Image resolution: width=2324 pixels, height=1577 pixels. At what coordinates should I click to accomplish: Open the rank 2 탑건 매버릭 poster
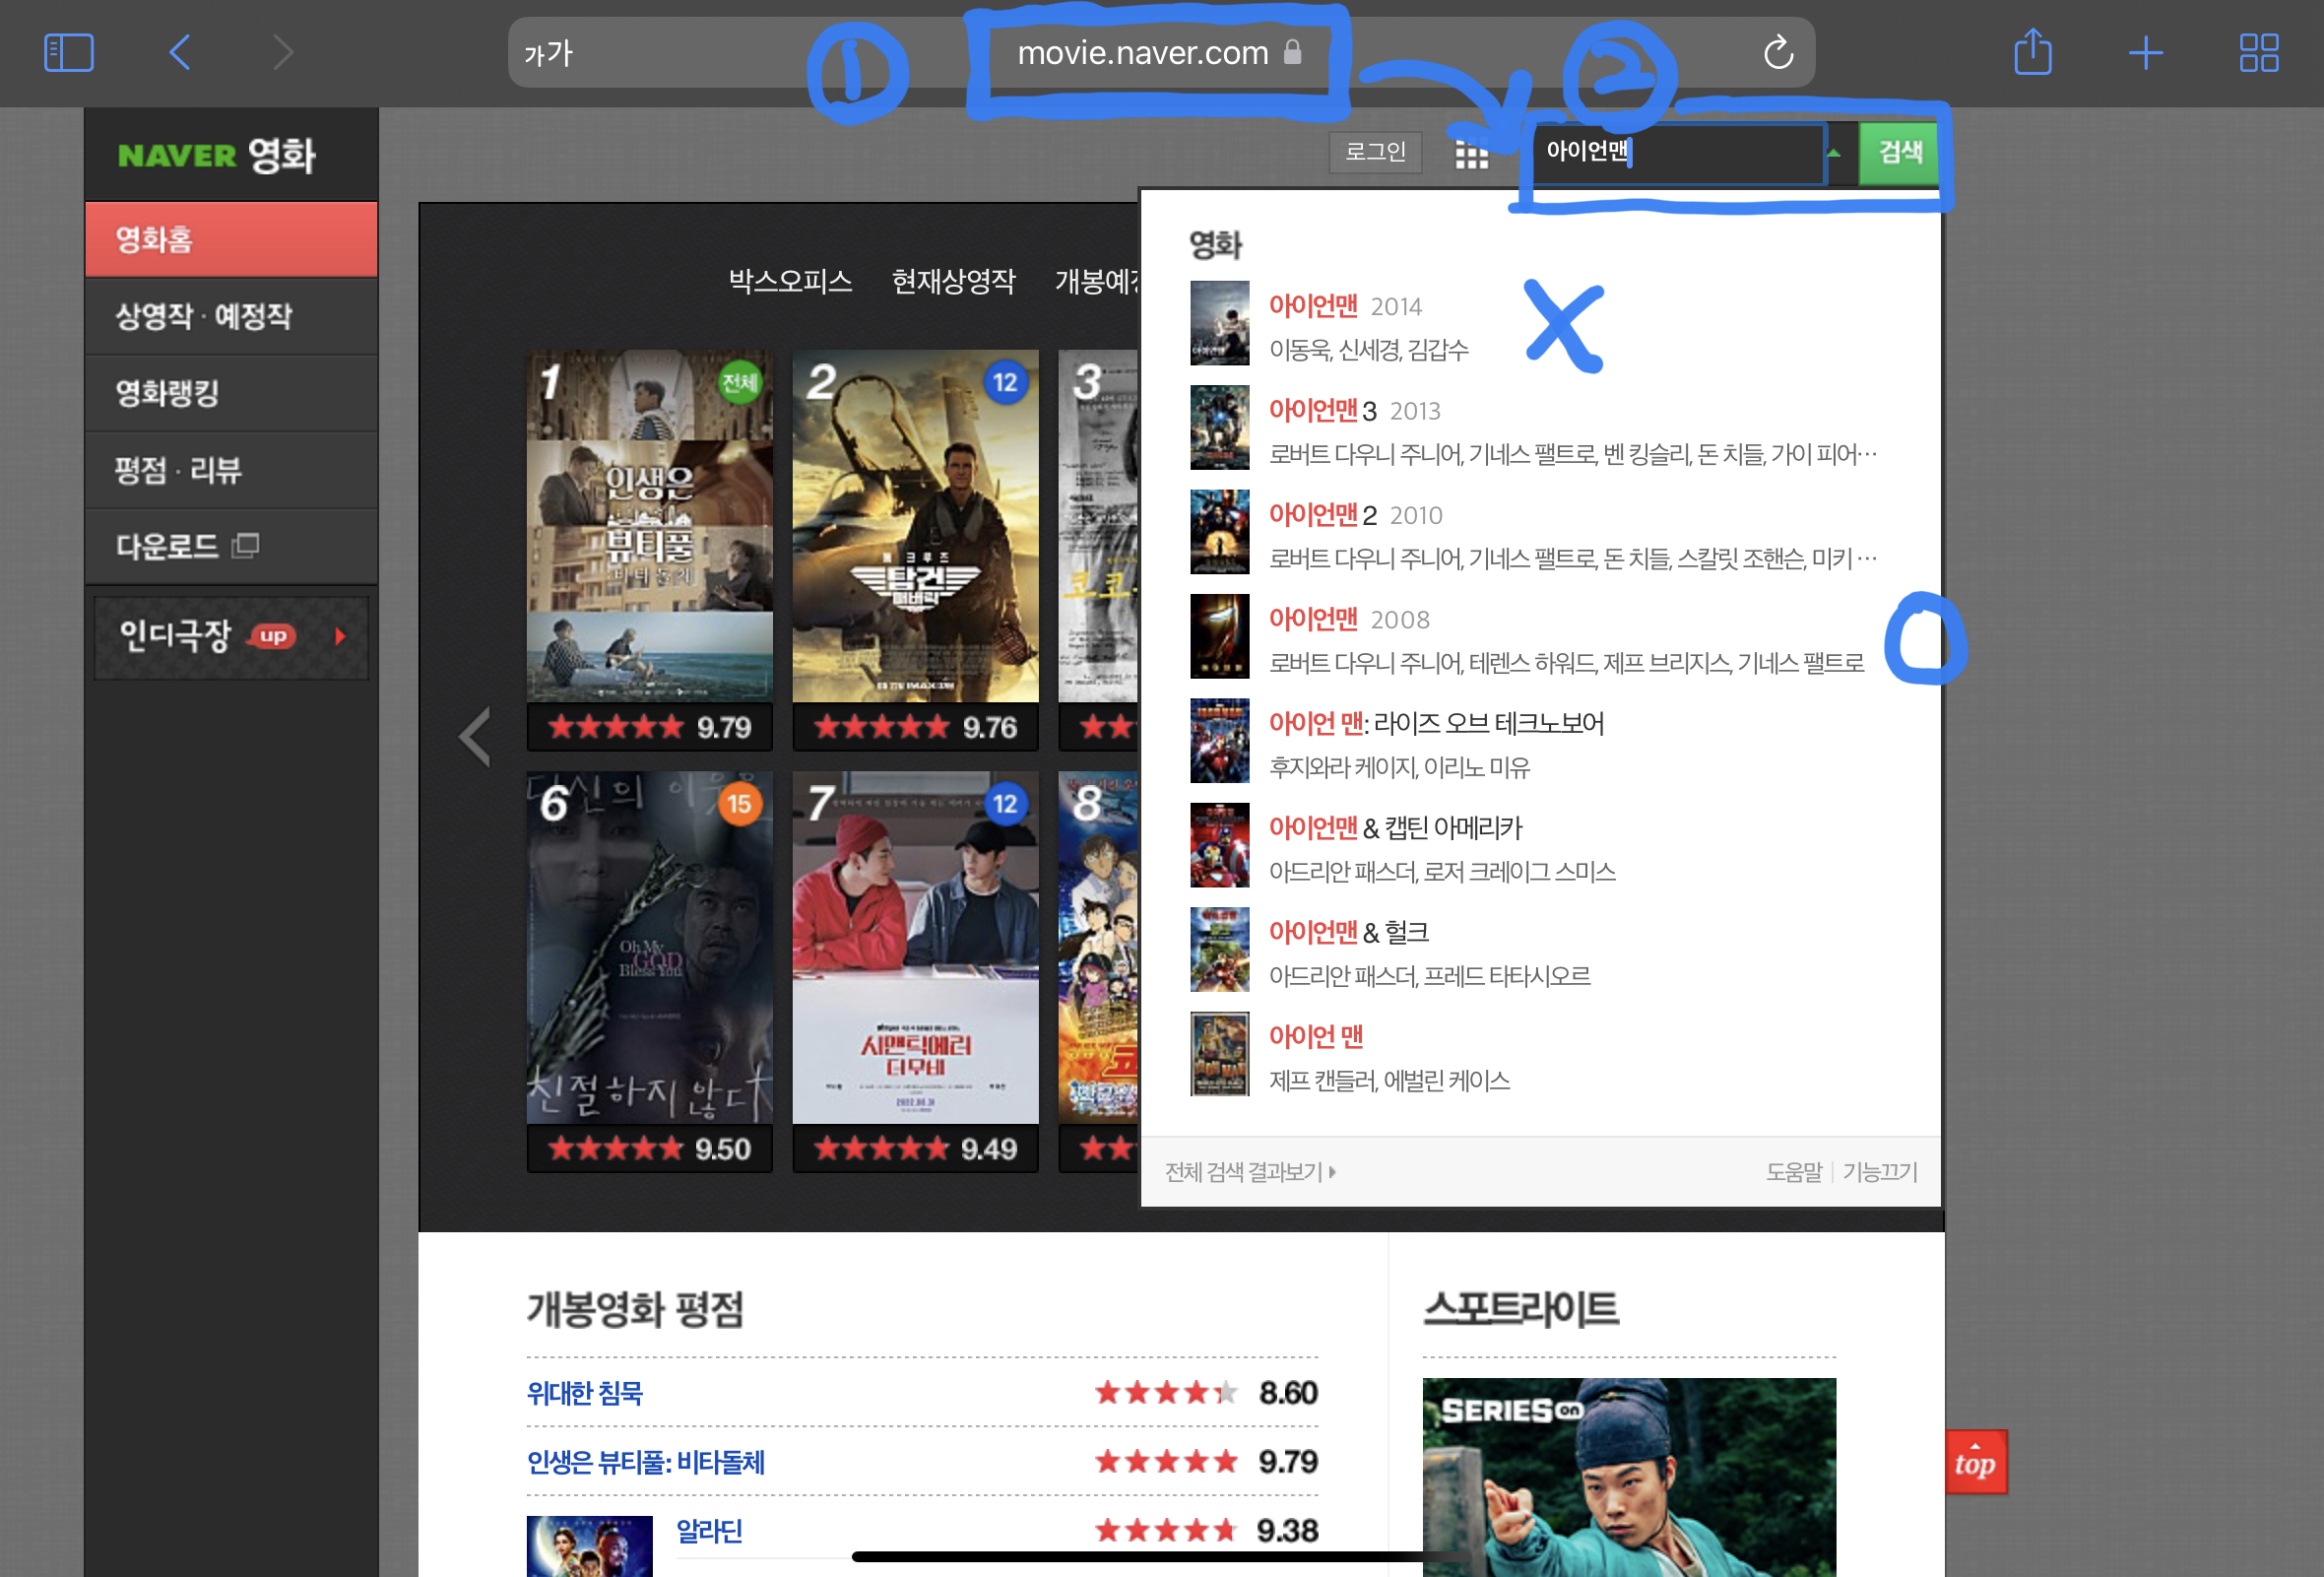[915, 525]
